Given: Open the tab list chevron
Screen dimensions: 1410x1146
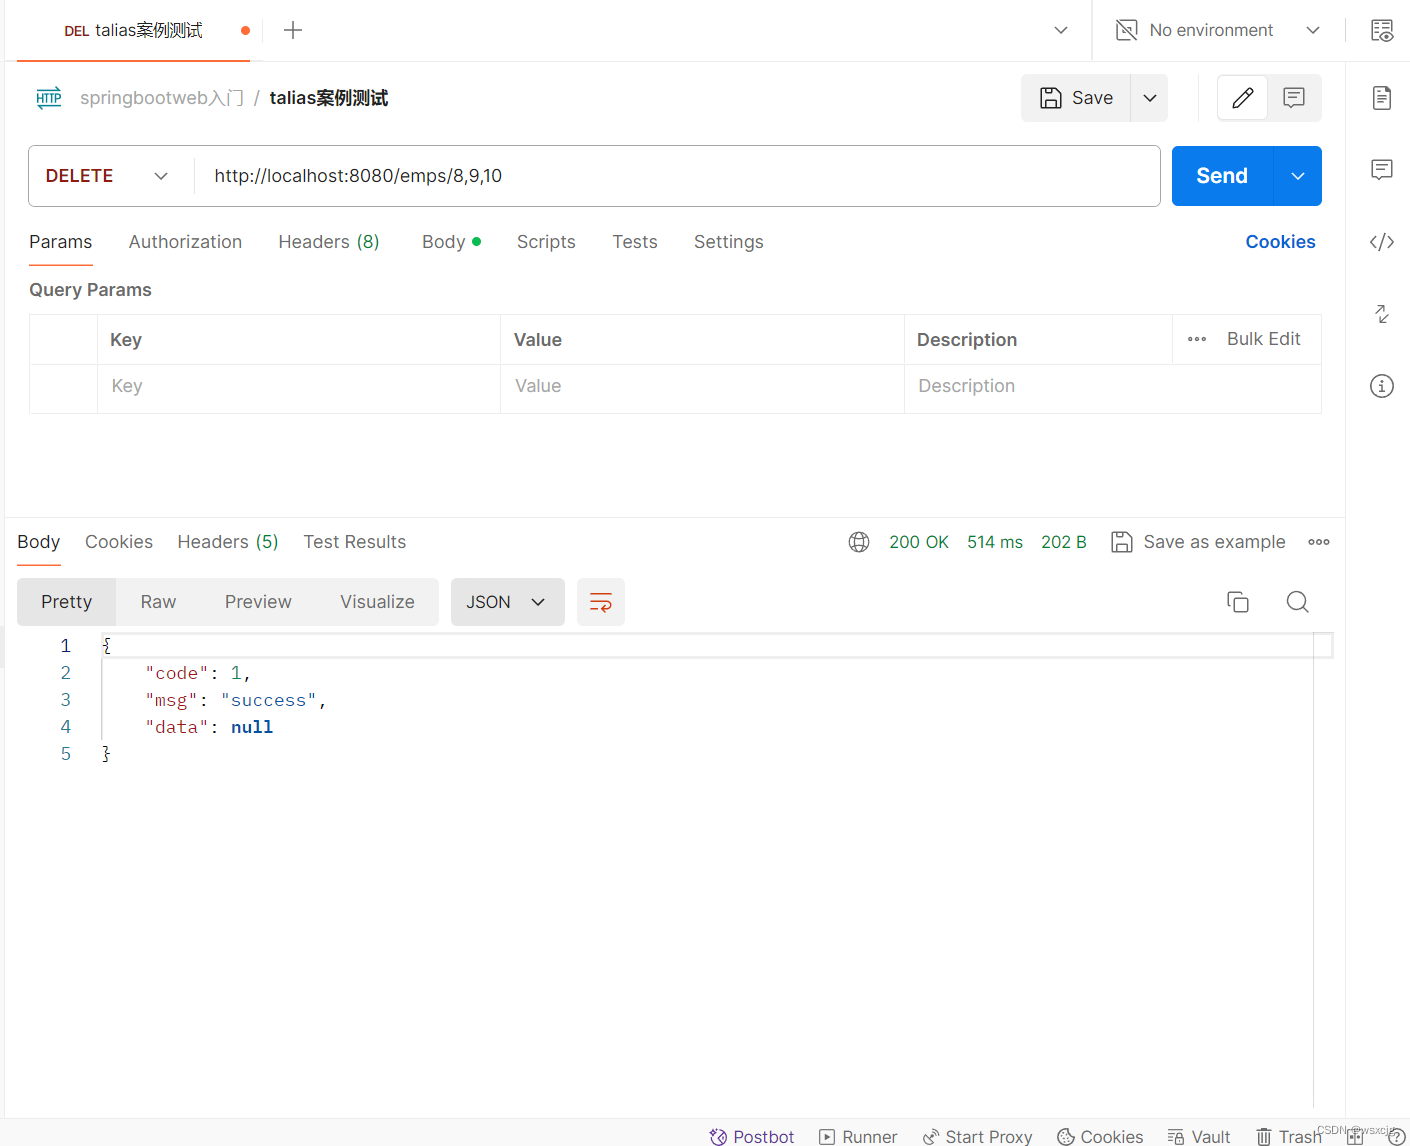Looking at the screenshot, I should [x=1061, y=30].
